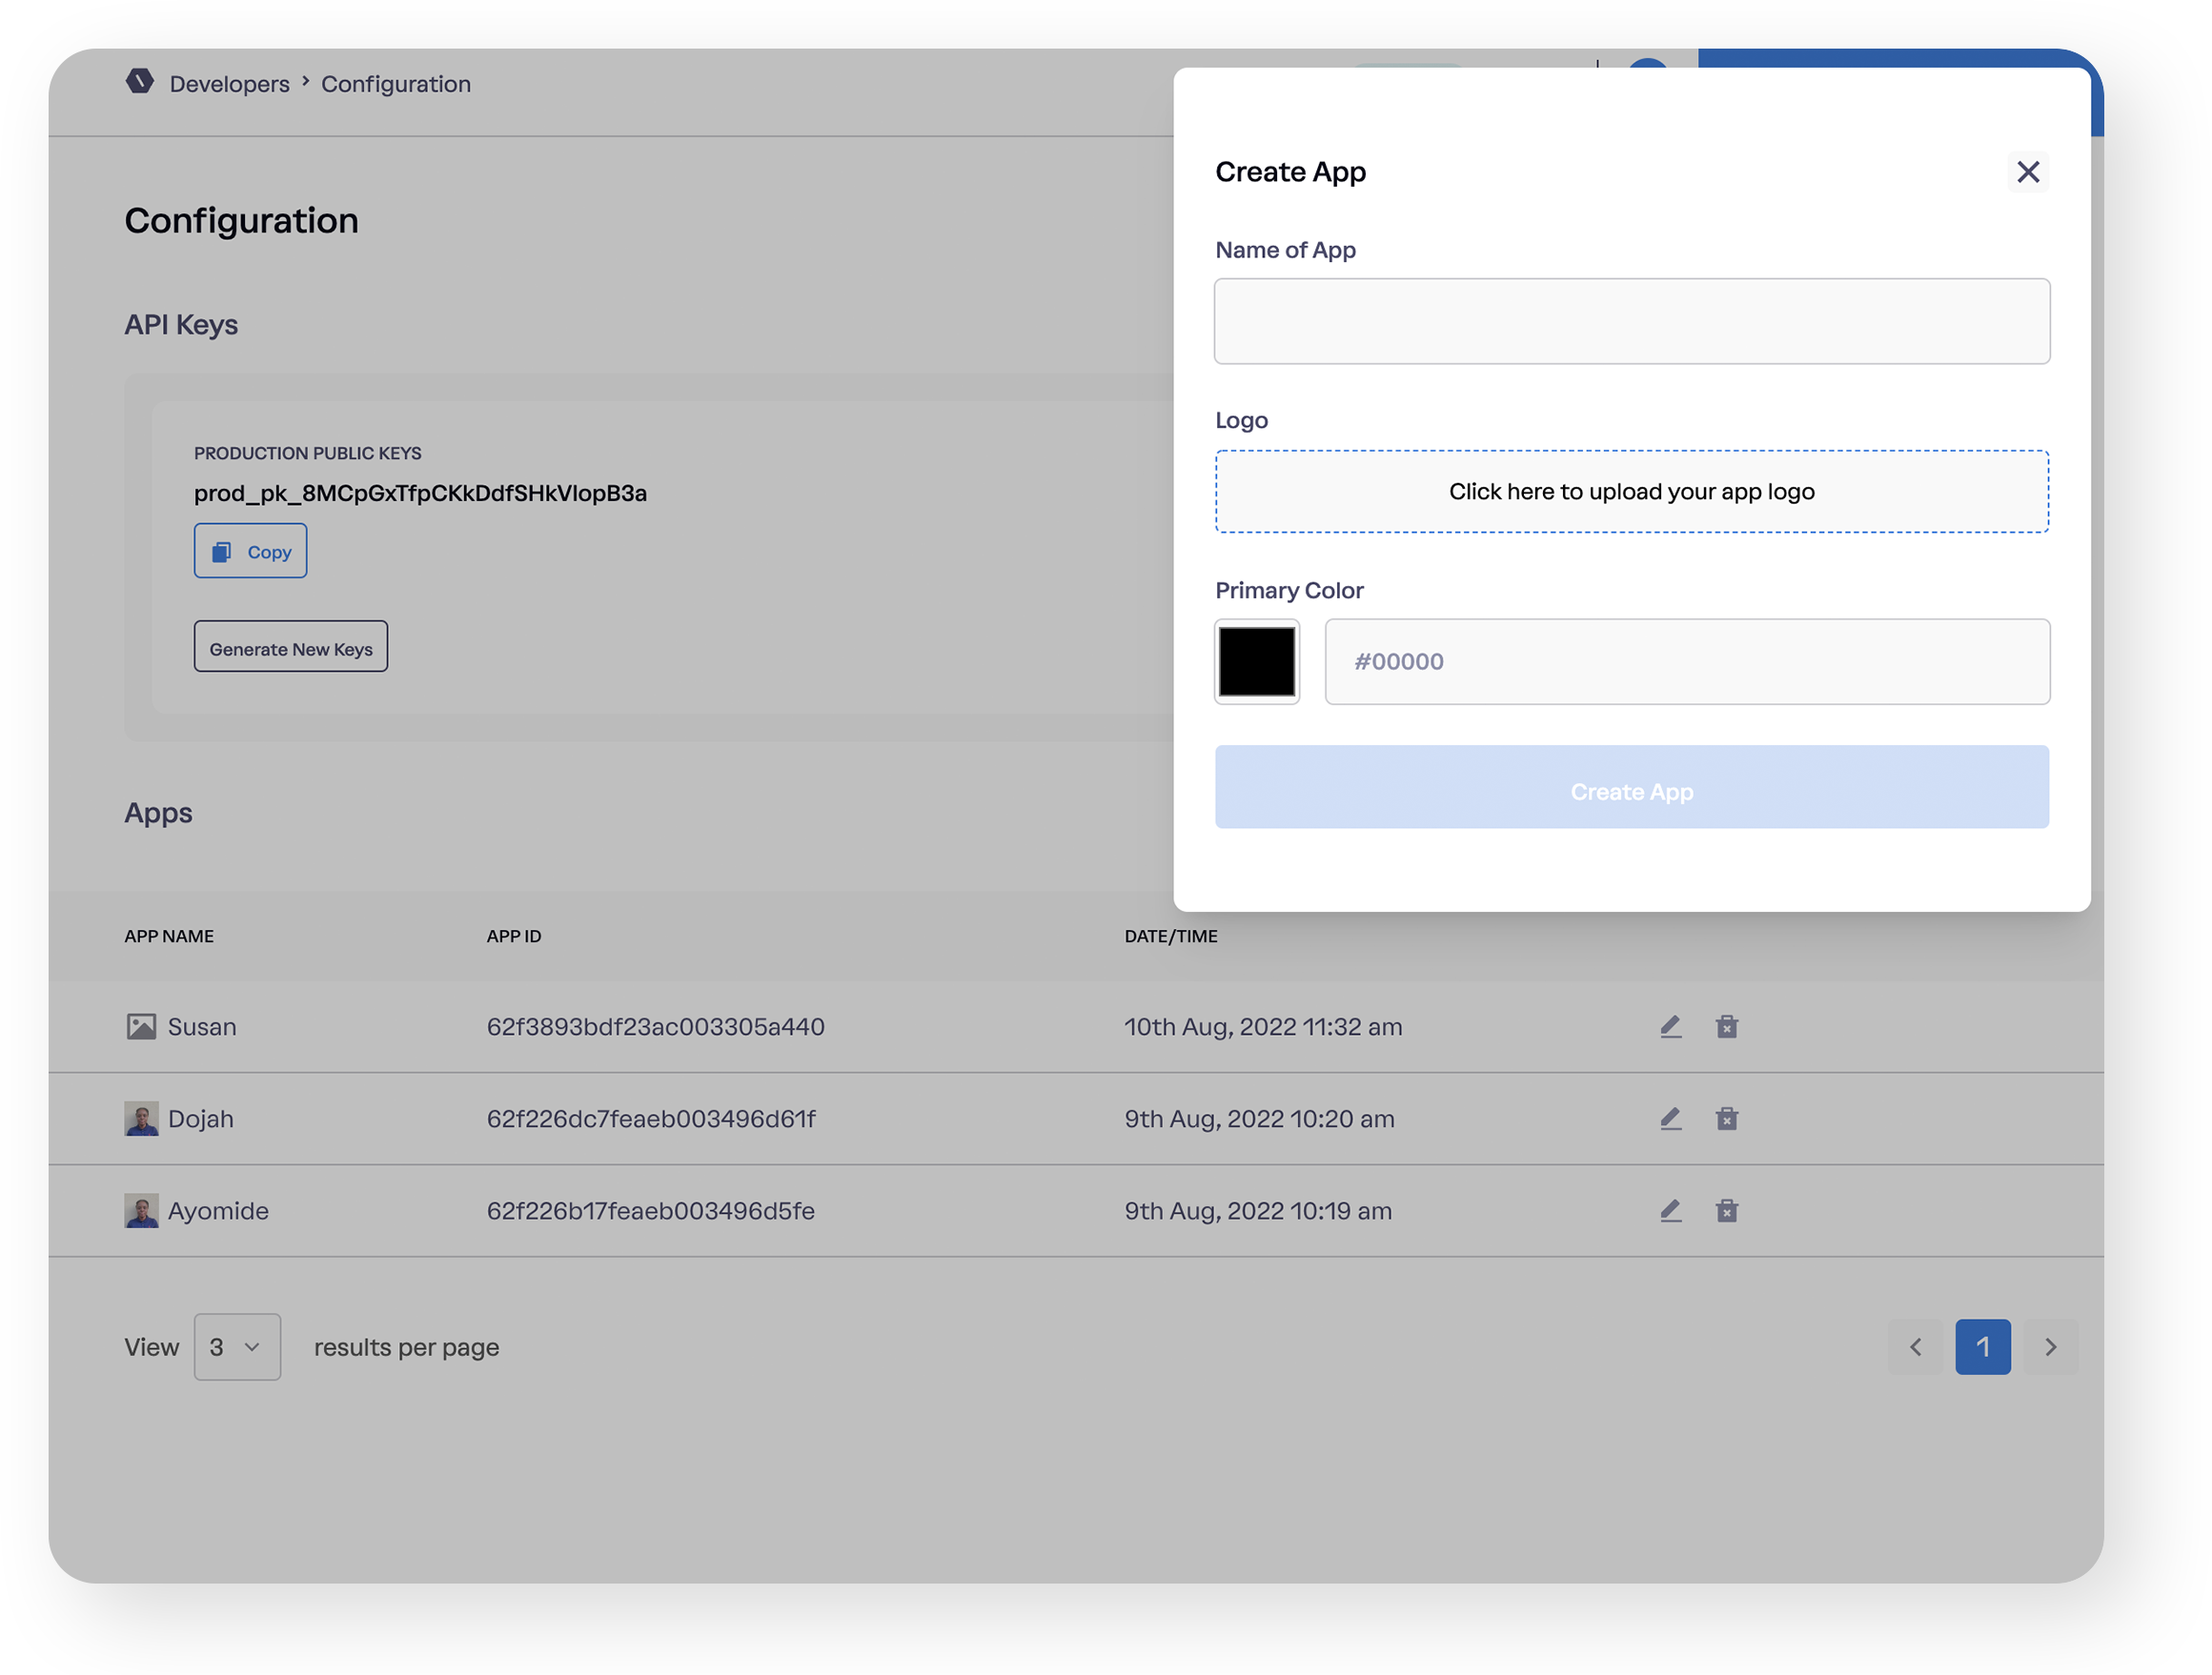Go to the previous page arrow

click(x=1915, y=1347)
